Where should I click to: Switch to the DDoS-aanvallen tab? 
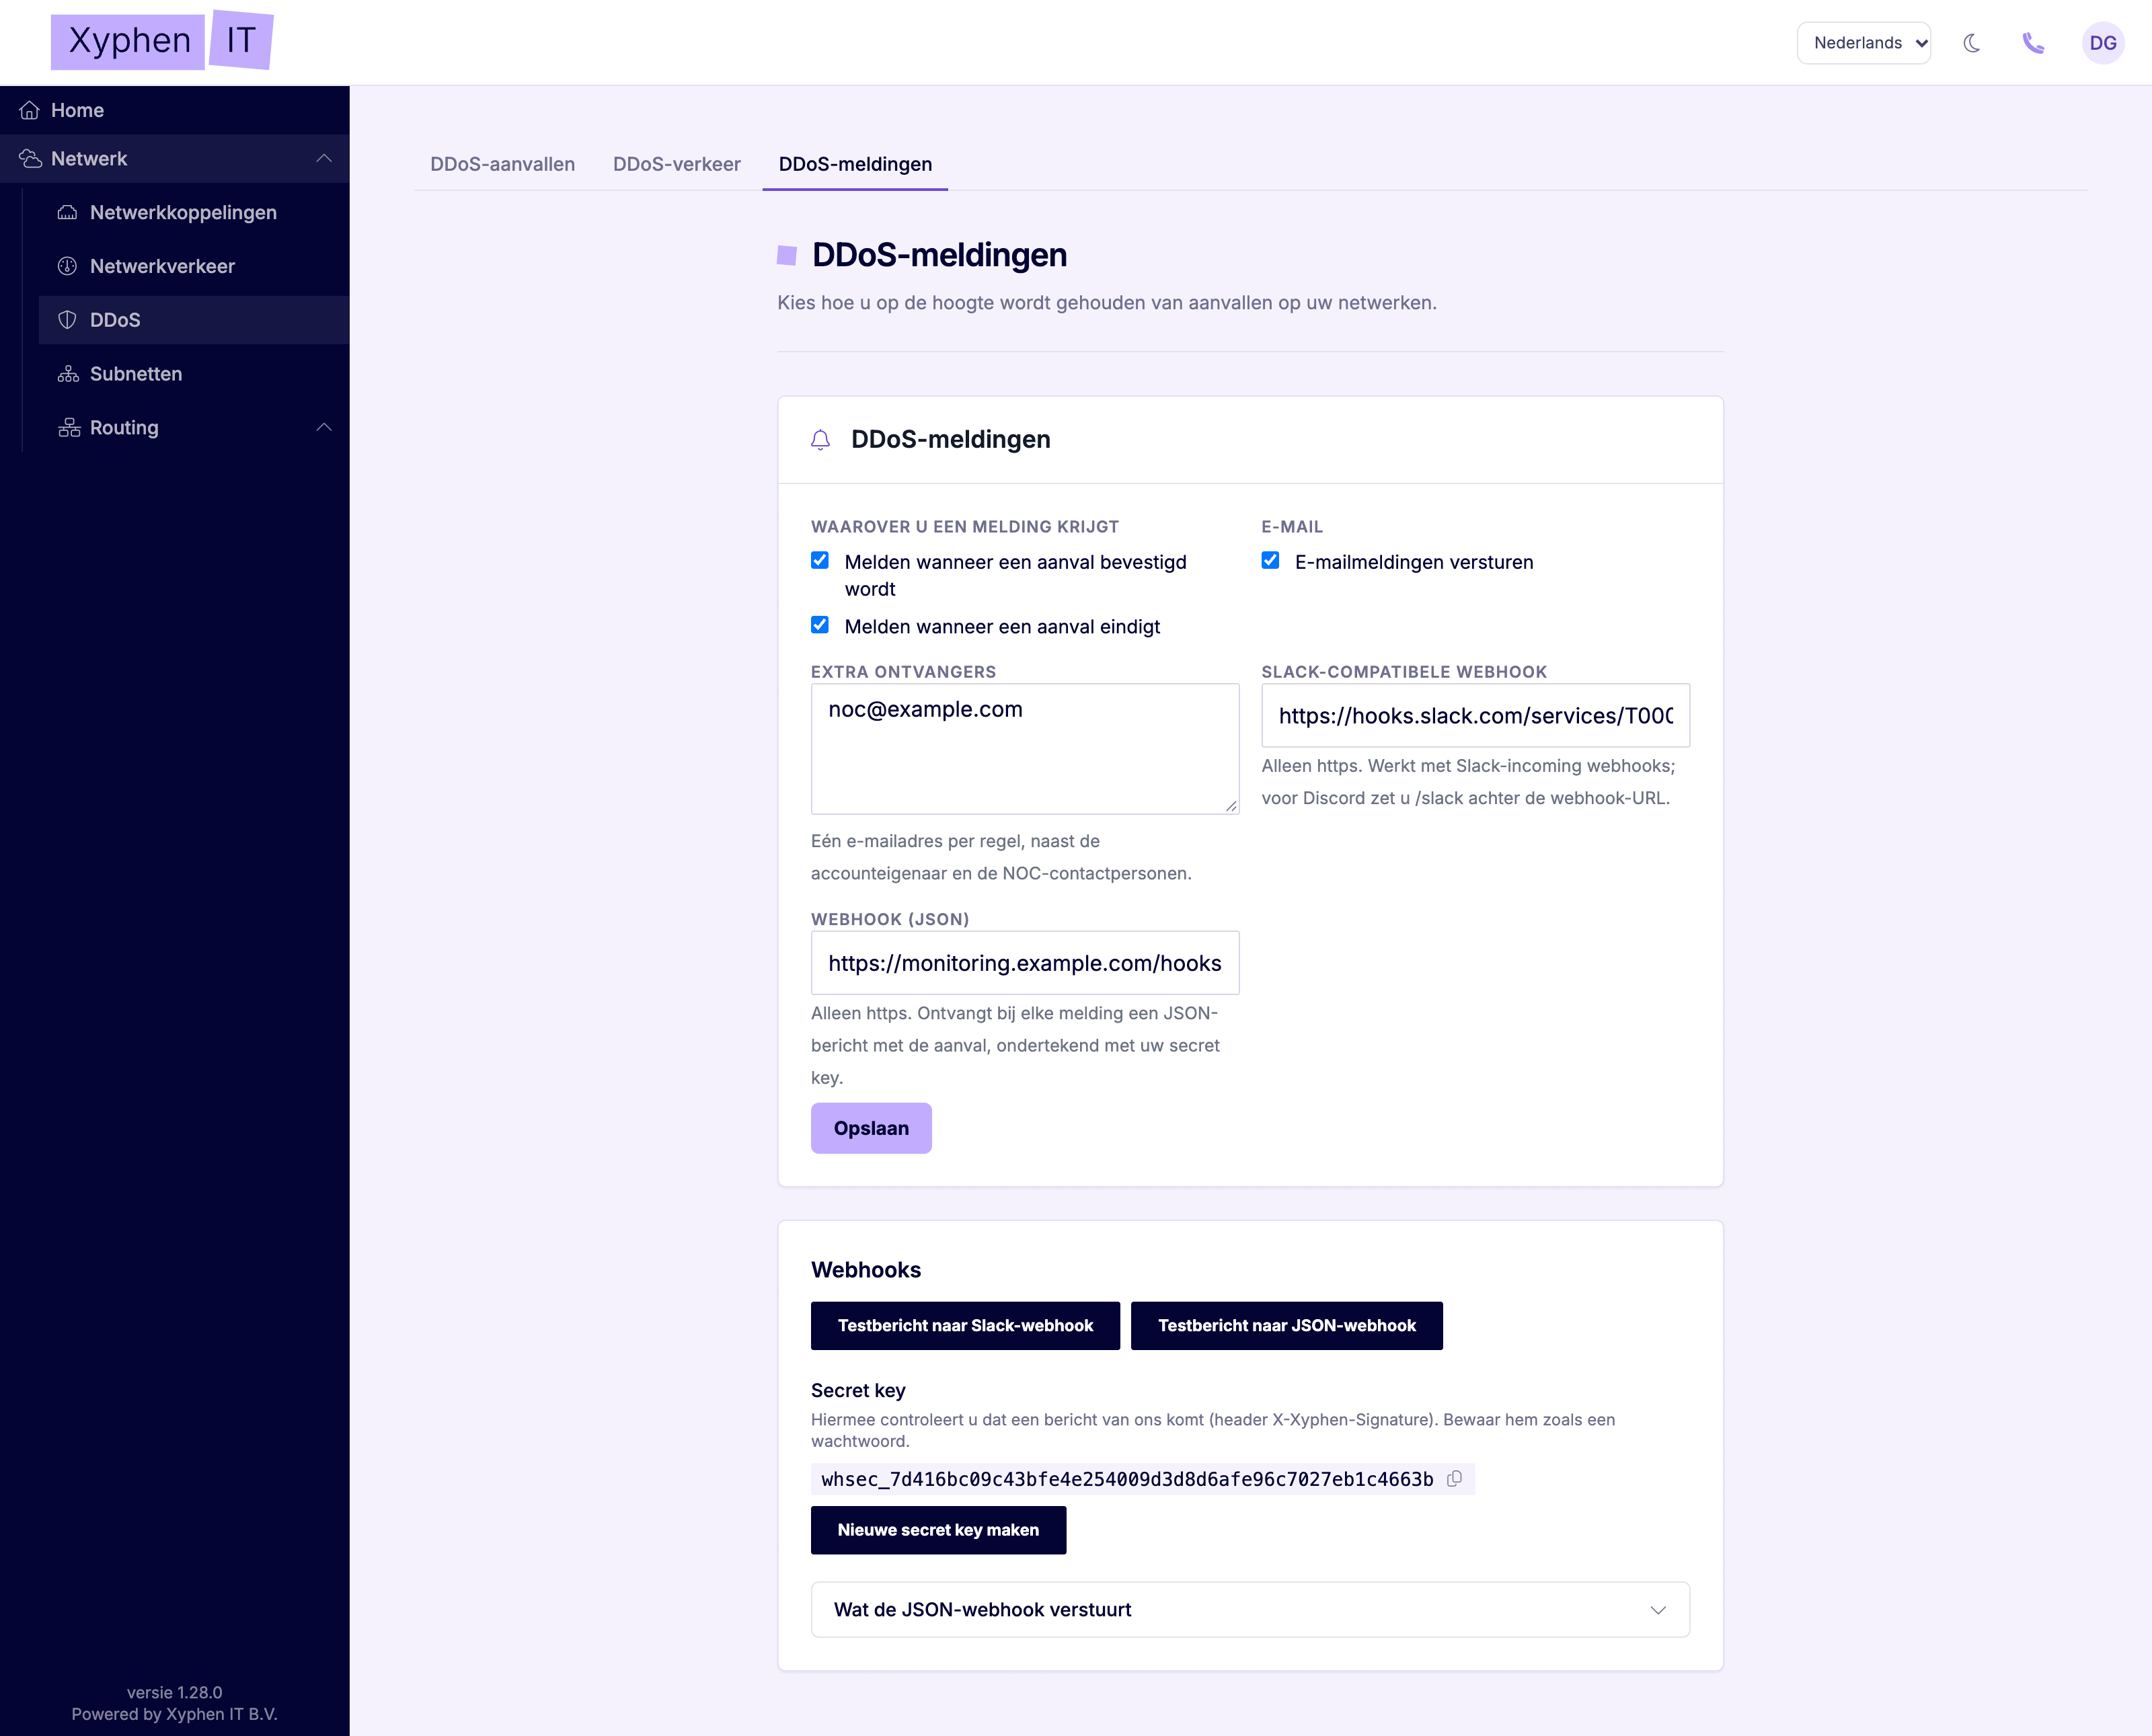(x=502, y=164)
